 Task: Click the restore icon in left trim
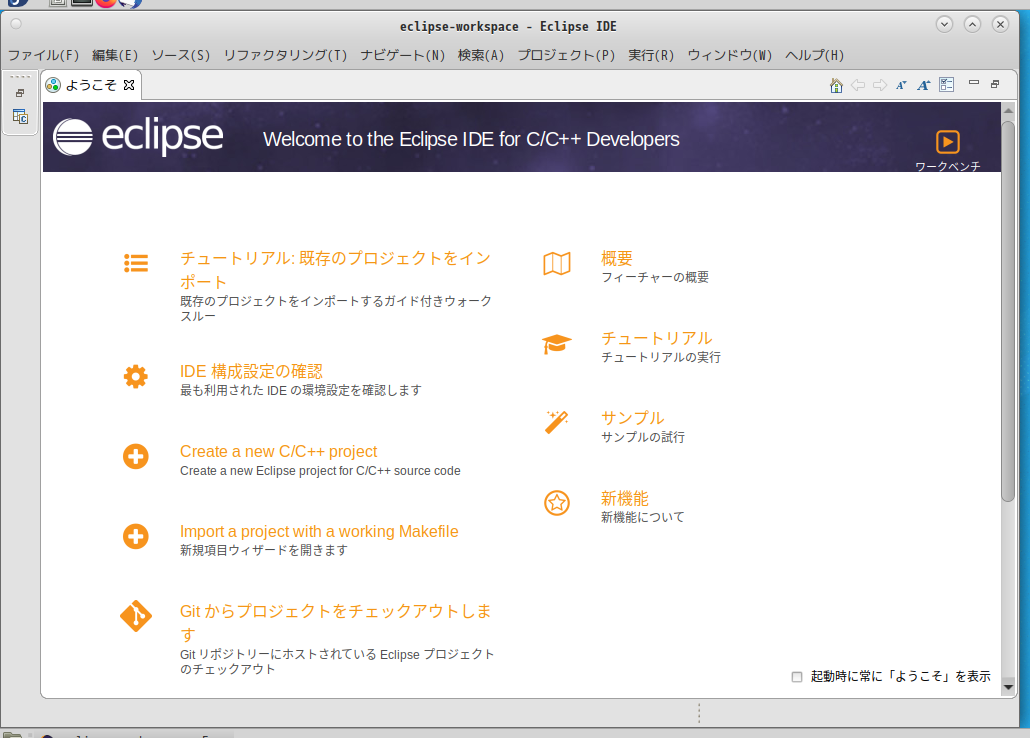(x=20, y=93)
